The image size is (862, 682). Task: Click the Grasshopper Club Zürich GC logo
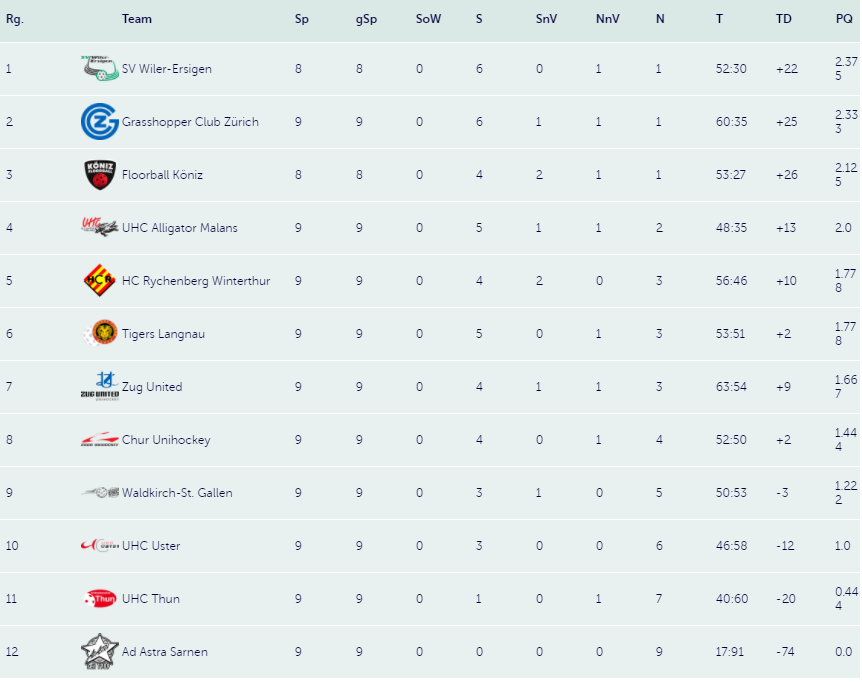100,121
